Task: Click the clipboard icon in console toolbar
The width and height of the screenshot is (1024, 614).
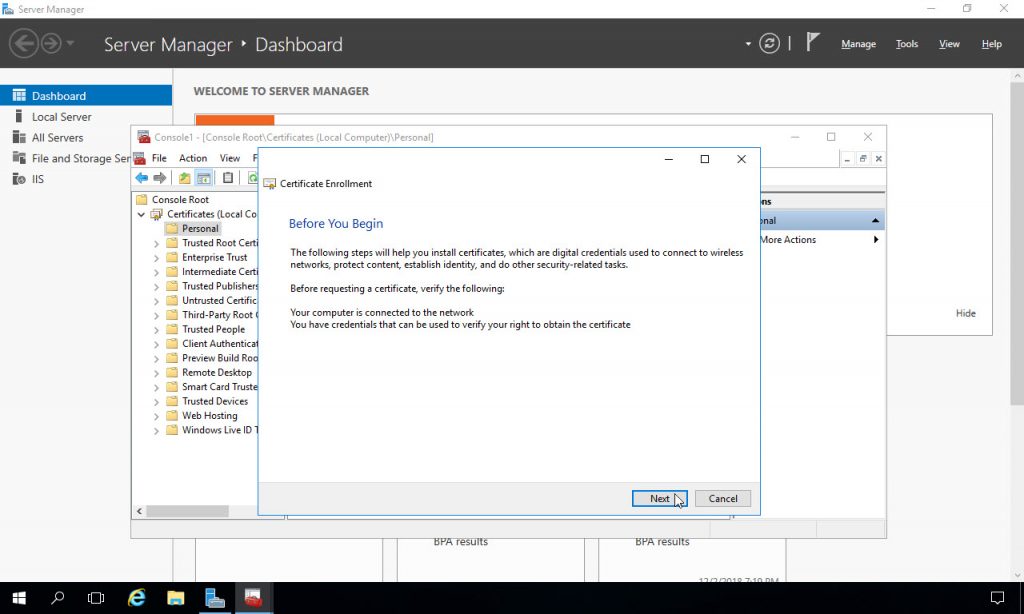Action: click(228, 178)
